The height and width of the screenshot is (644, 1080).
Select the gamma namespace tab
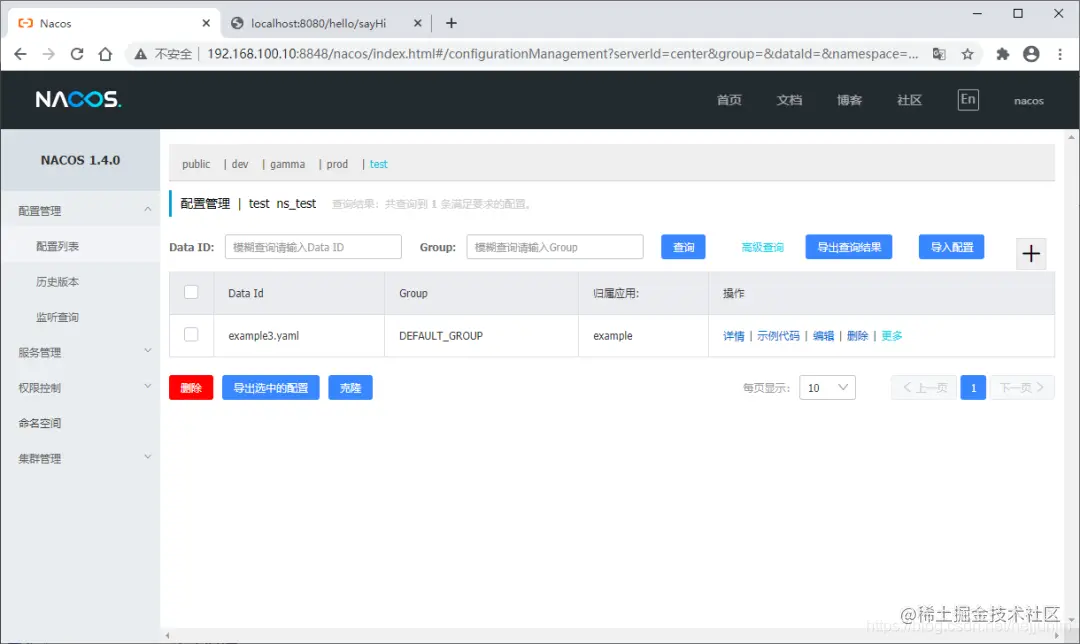[287, 164]
